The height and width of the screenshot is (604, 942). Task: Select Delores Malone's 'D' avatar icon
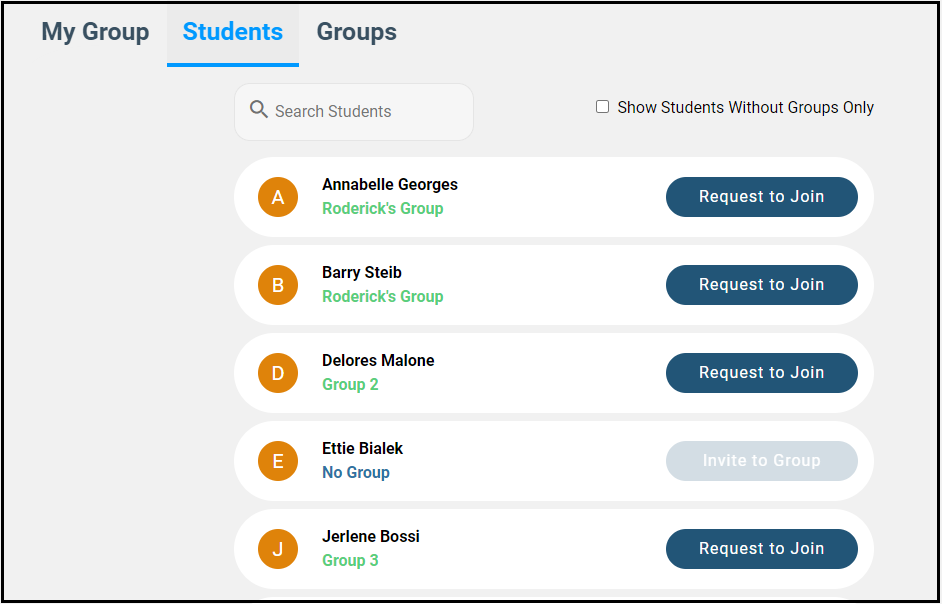coord(278,373)
